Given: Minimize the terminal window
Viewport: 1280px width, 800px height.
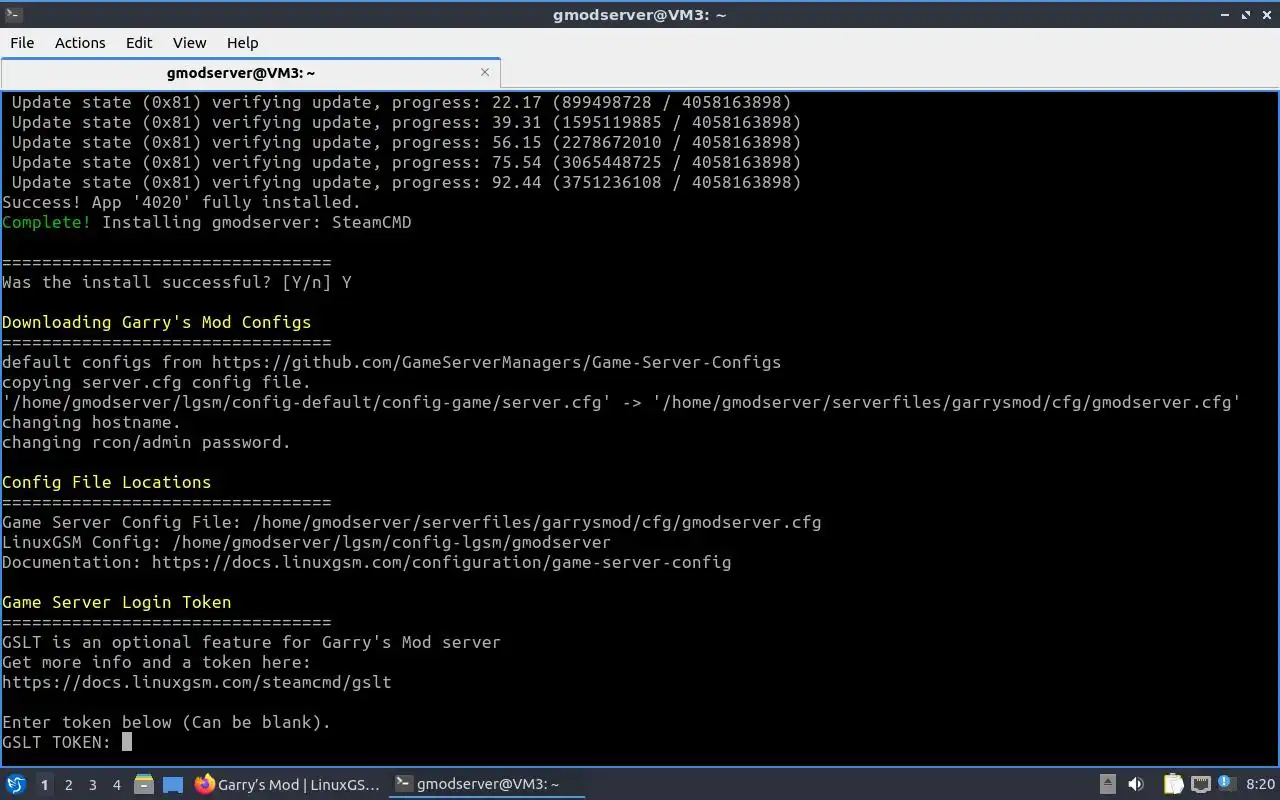Looking at the screenshot, I should tap(1225, 15).
